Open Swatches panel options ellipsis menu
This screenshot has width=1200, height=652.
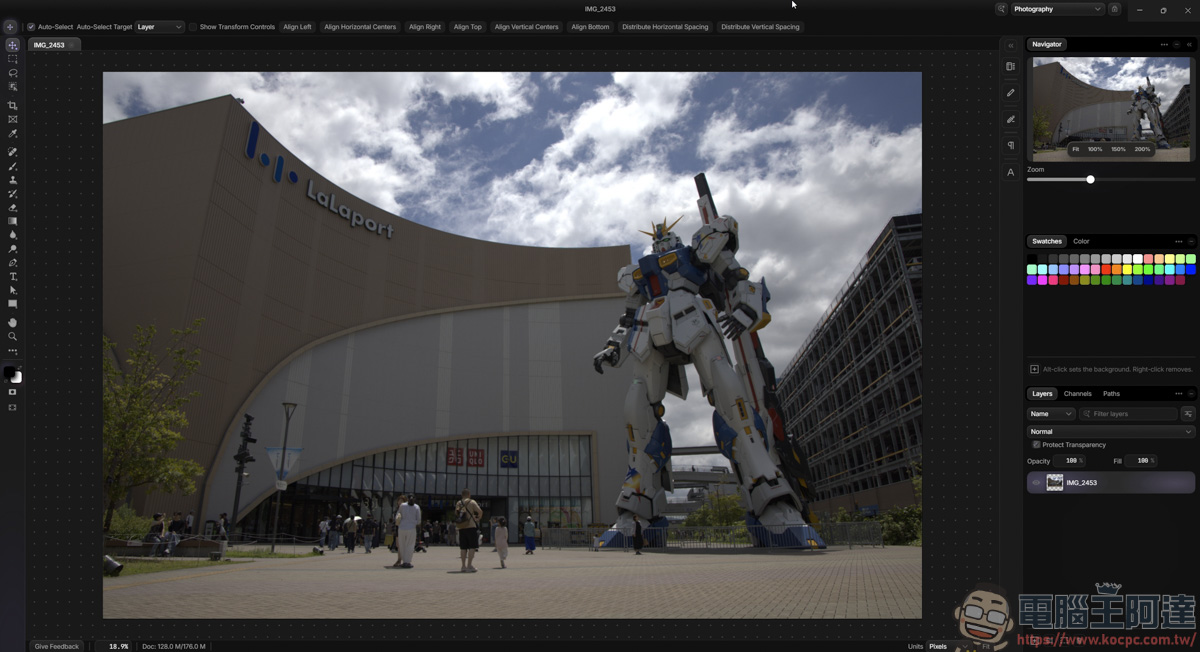click(1179, 241)
